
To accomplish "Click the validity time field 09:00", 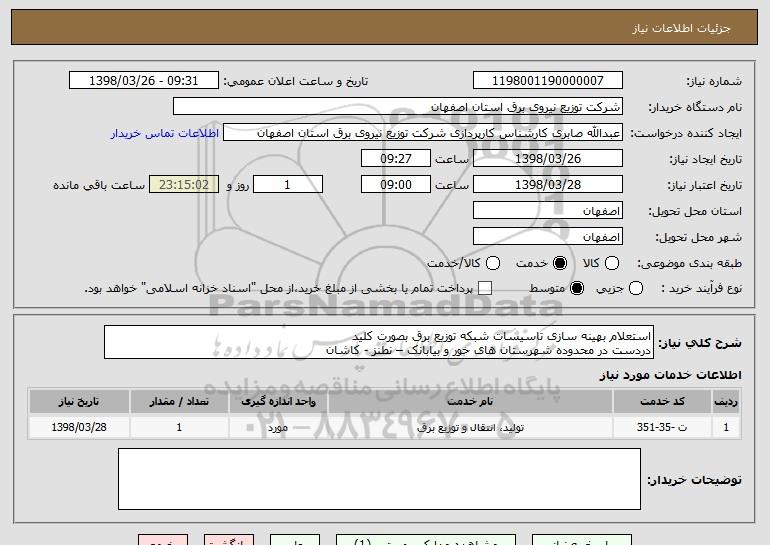I will [396, 185].
